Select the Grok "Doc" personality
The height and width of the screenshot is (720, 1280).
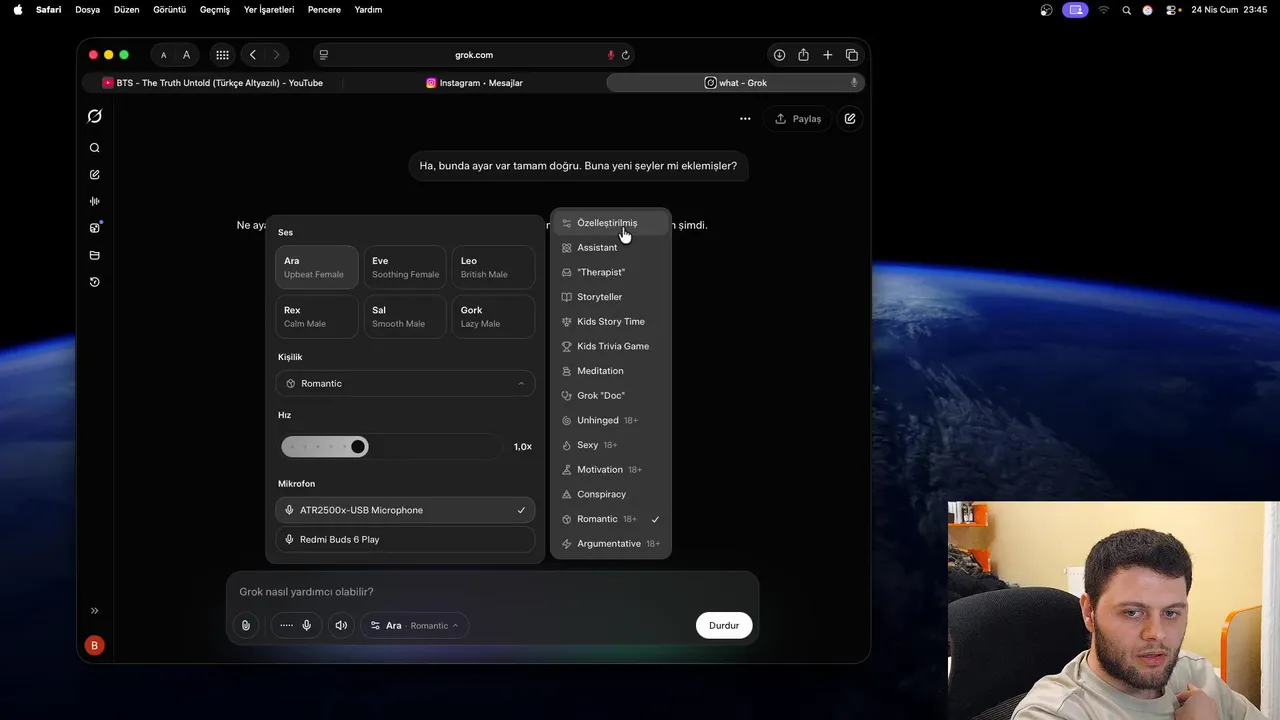[x=610, y=395]
